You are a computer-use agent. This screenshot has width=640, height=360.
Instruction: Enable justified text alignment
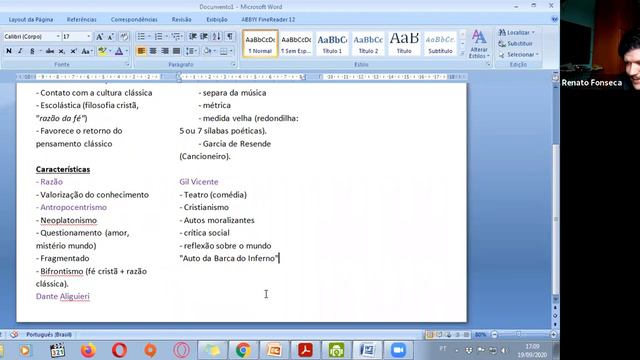176,51
